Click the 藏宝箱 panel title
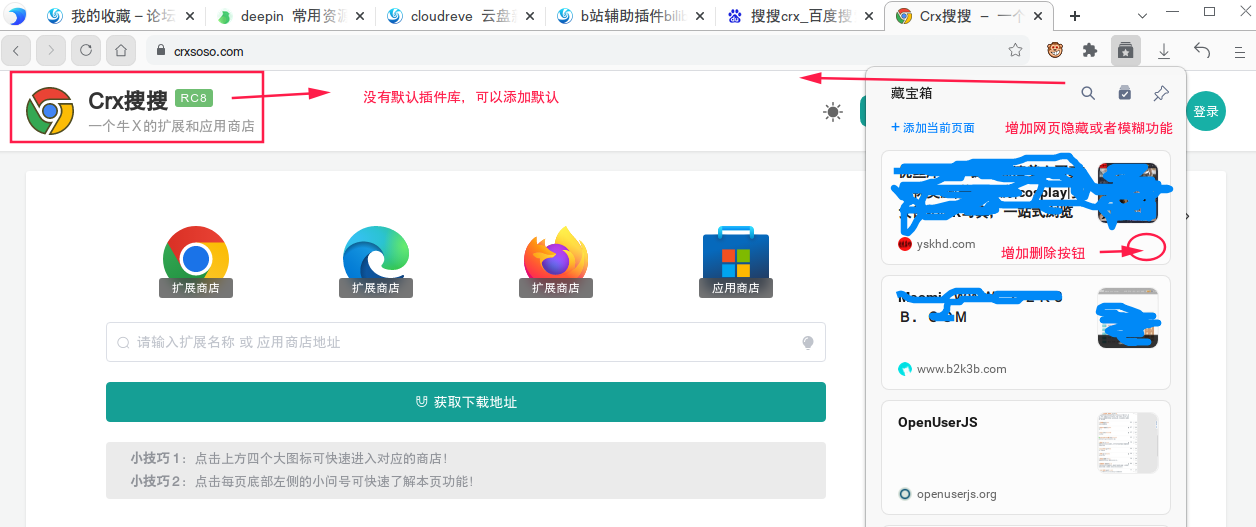Viewport: 1256px width, 527px height. (x=911, y=93)
